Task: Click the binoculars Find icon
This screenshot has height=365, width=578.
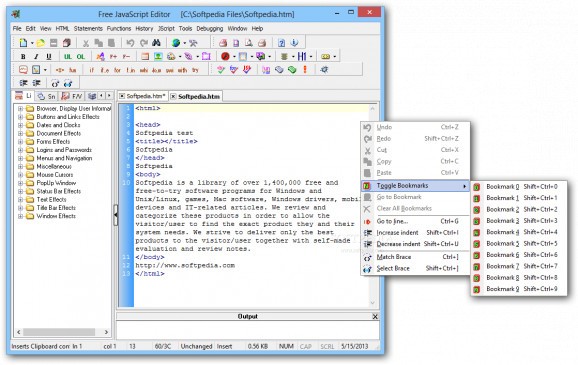Action: click(x=157, y=43)
